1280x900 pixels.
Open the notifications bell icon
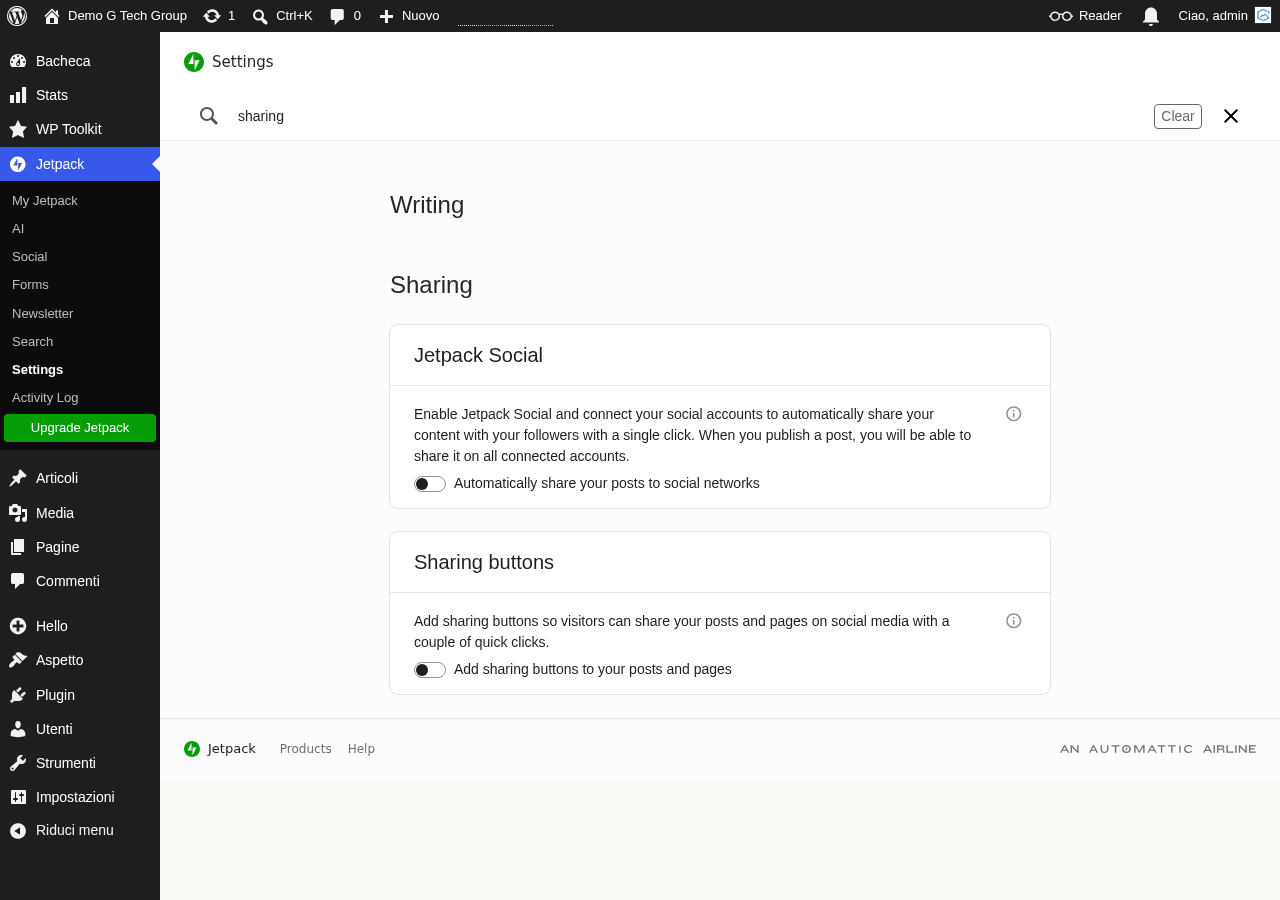pyautogui.click(x=1151, y=16)
